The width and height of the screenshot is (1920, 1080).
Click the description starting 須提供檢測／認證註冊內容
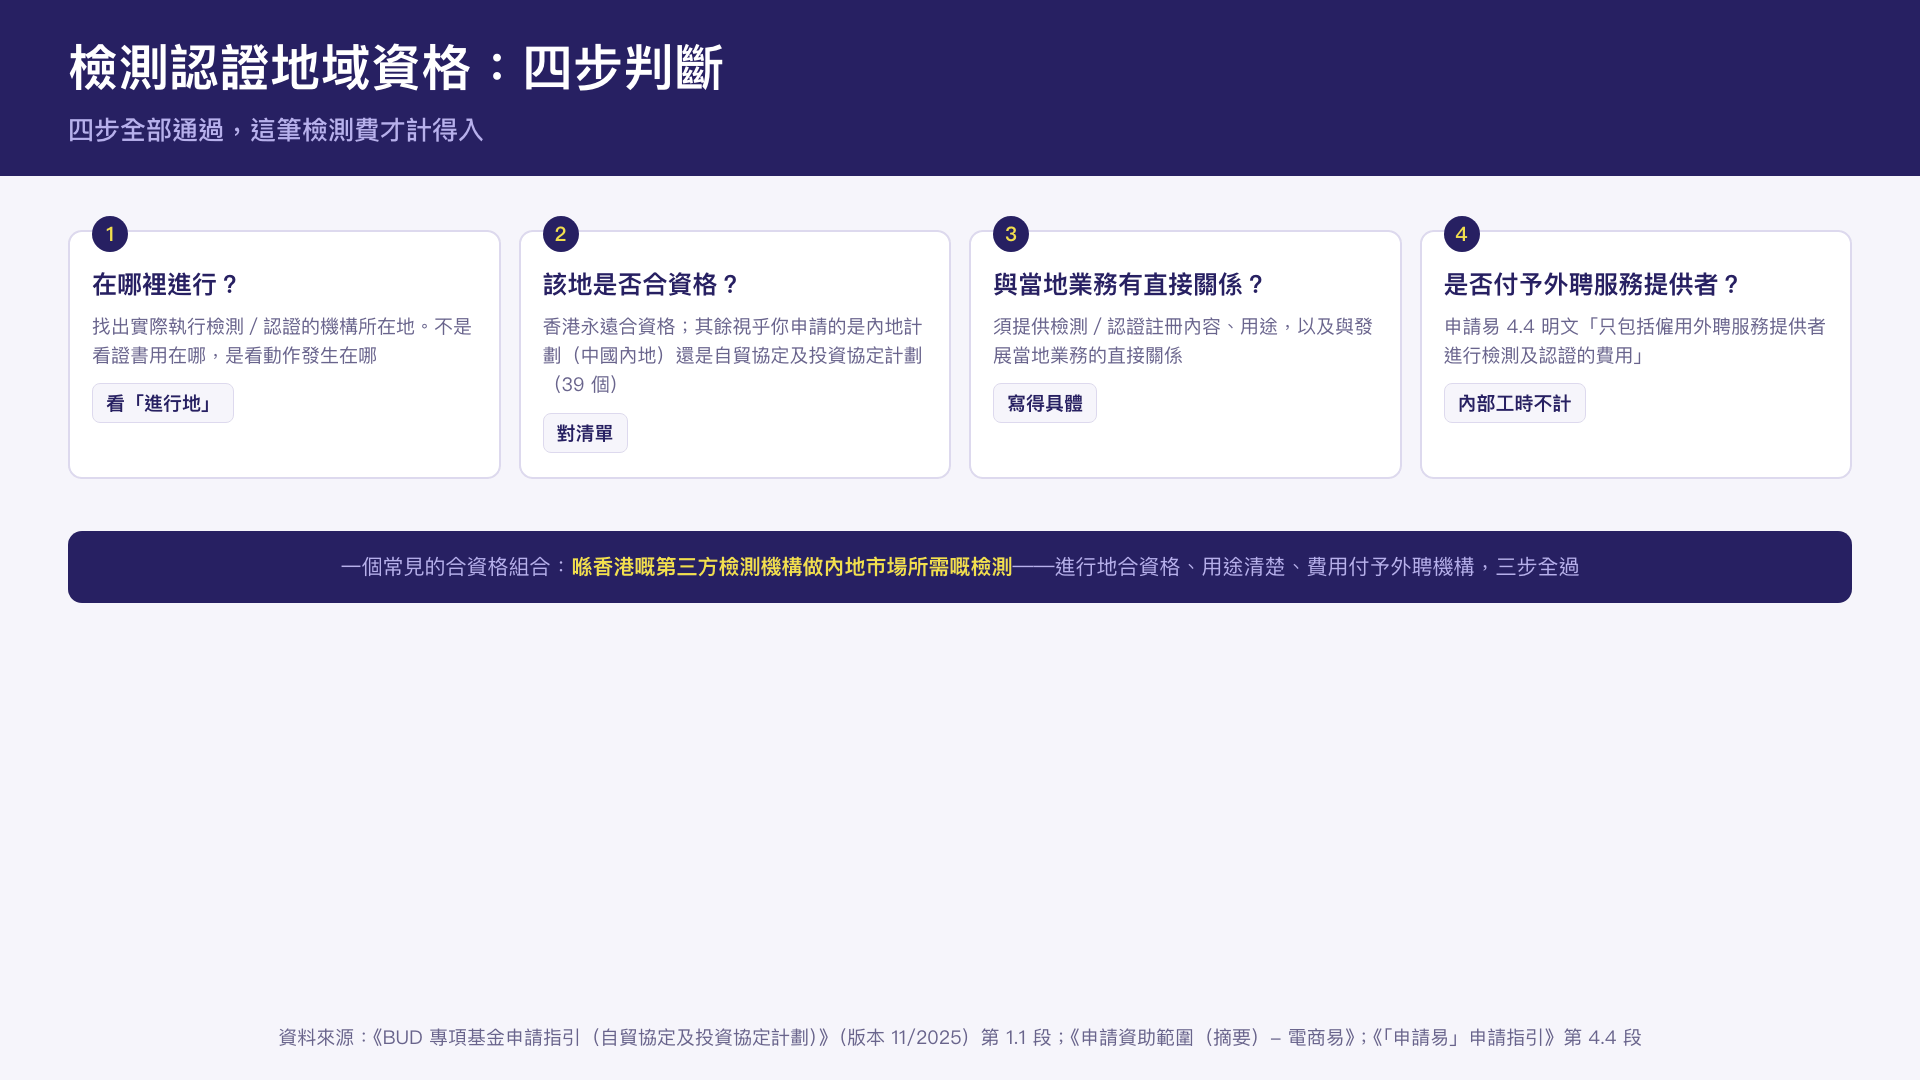click(1183, 341)
